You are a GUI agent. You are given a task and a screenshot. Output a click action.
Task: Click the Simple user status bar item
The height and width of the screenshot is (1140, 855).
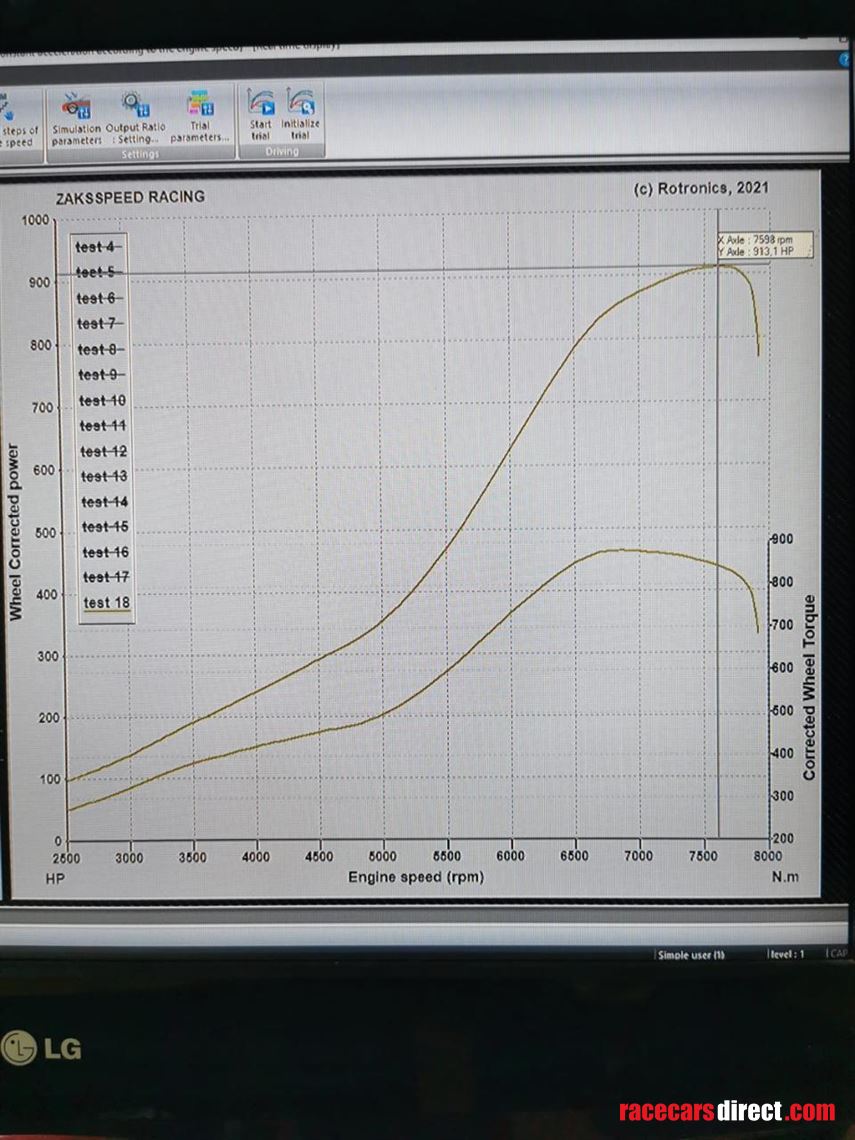(x=691, y=955)
